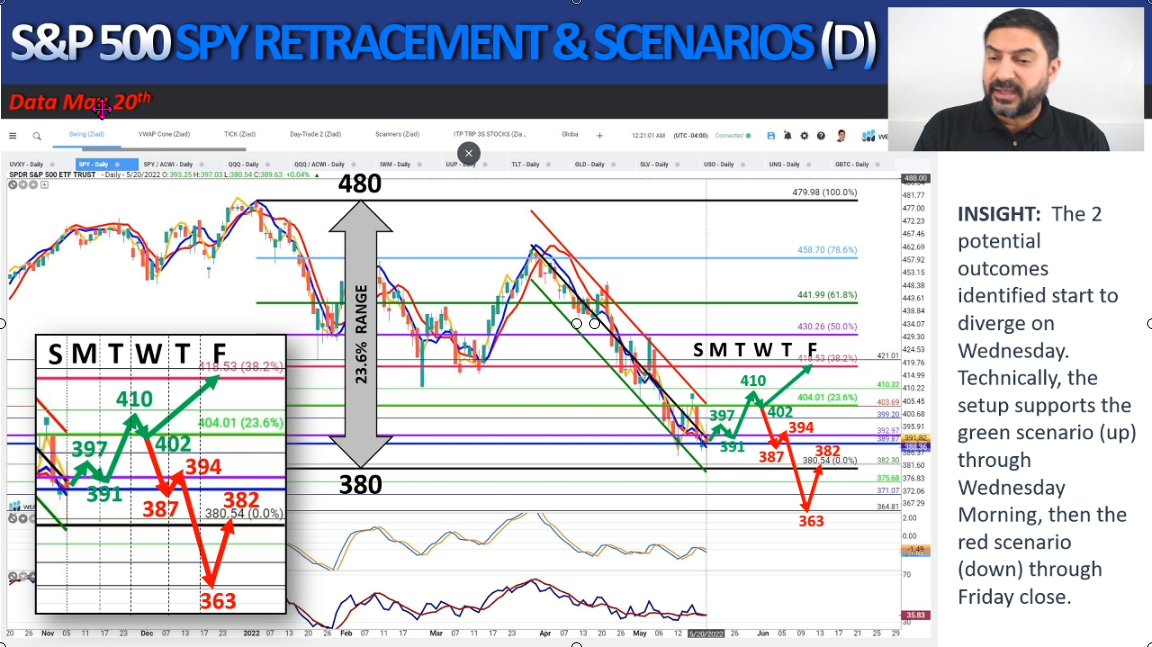This screenshot has width=1152, height=647.
Task: Open the (UTC-04:00) timezone selector
Action: (x=691, y=136)
